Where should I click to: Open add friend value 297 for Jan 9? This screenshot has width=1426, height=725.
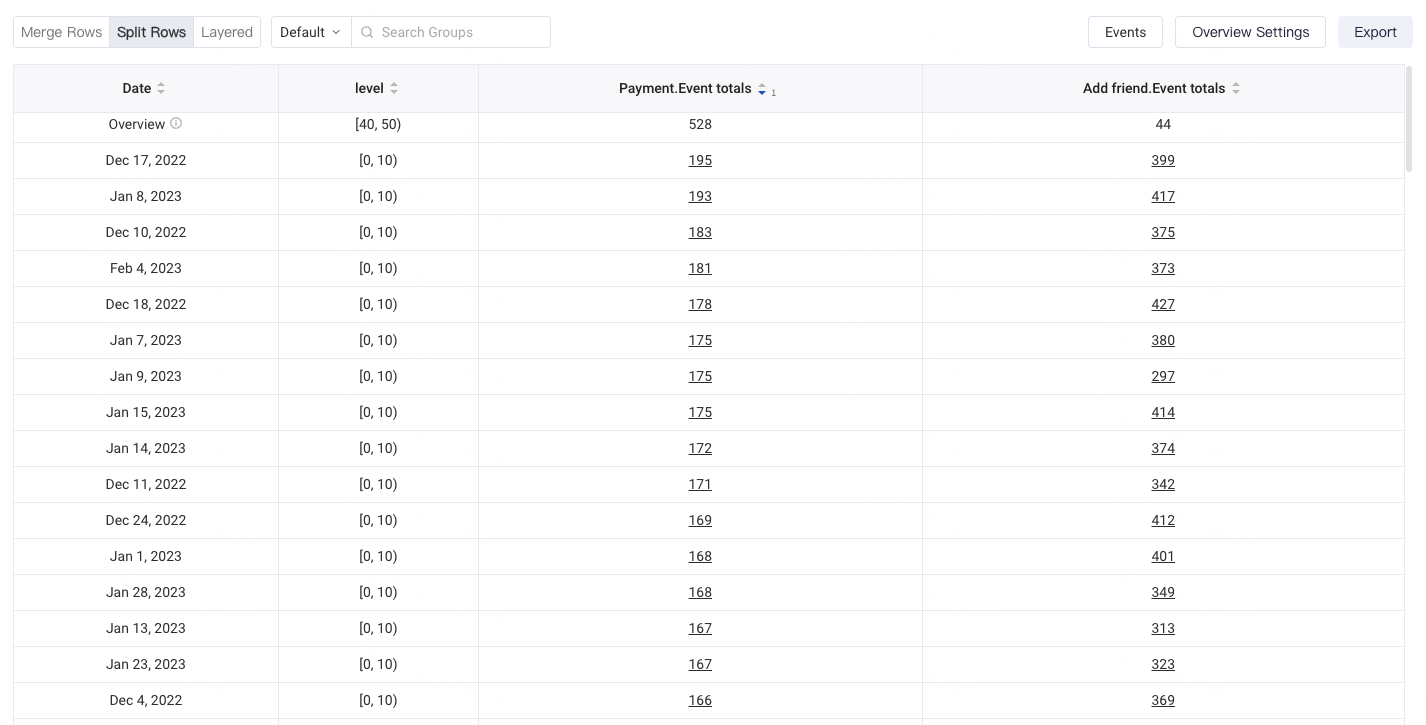[1163, 376]
